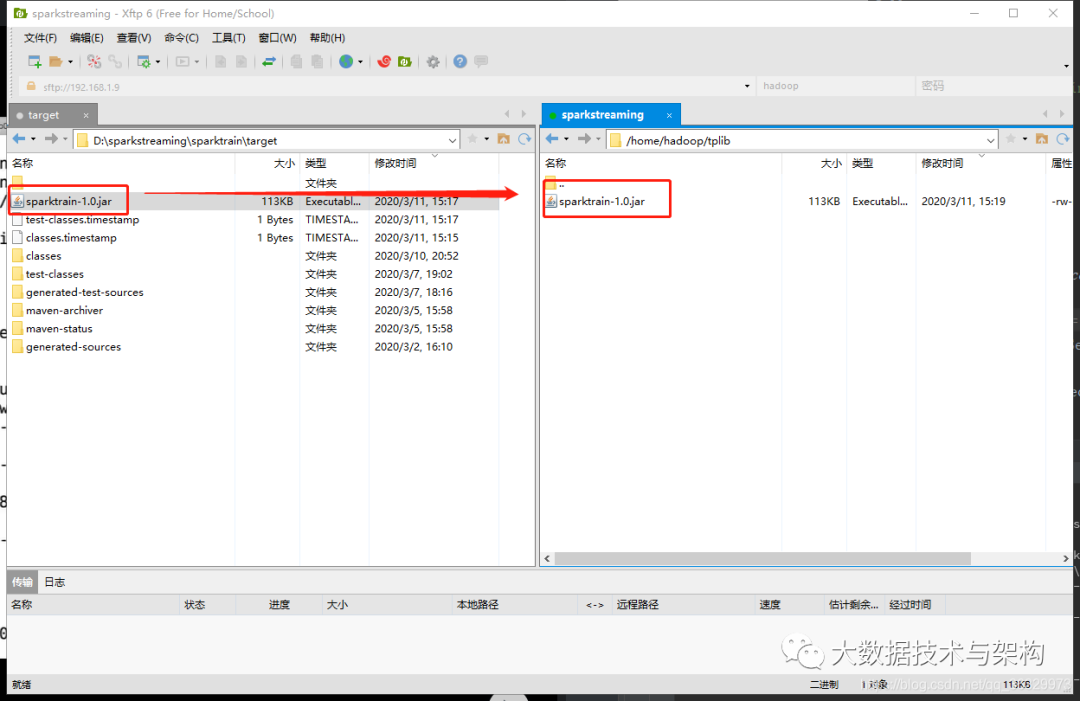Viewport: 1080px width, 701px height.
Task: Open the 文件(F) menu
Action: (x=41, y=38)
